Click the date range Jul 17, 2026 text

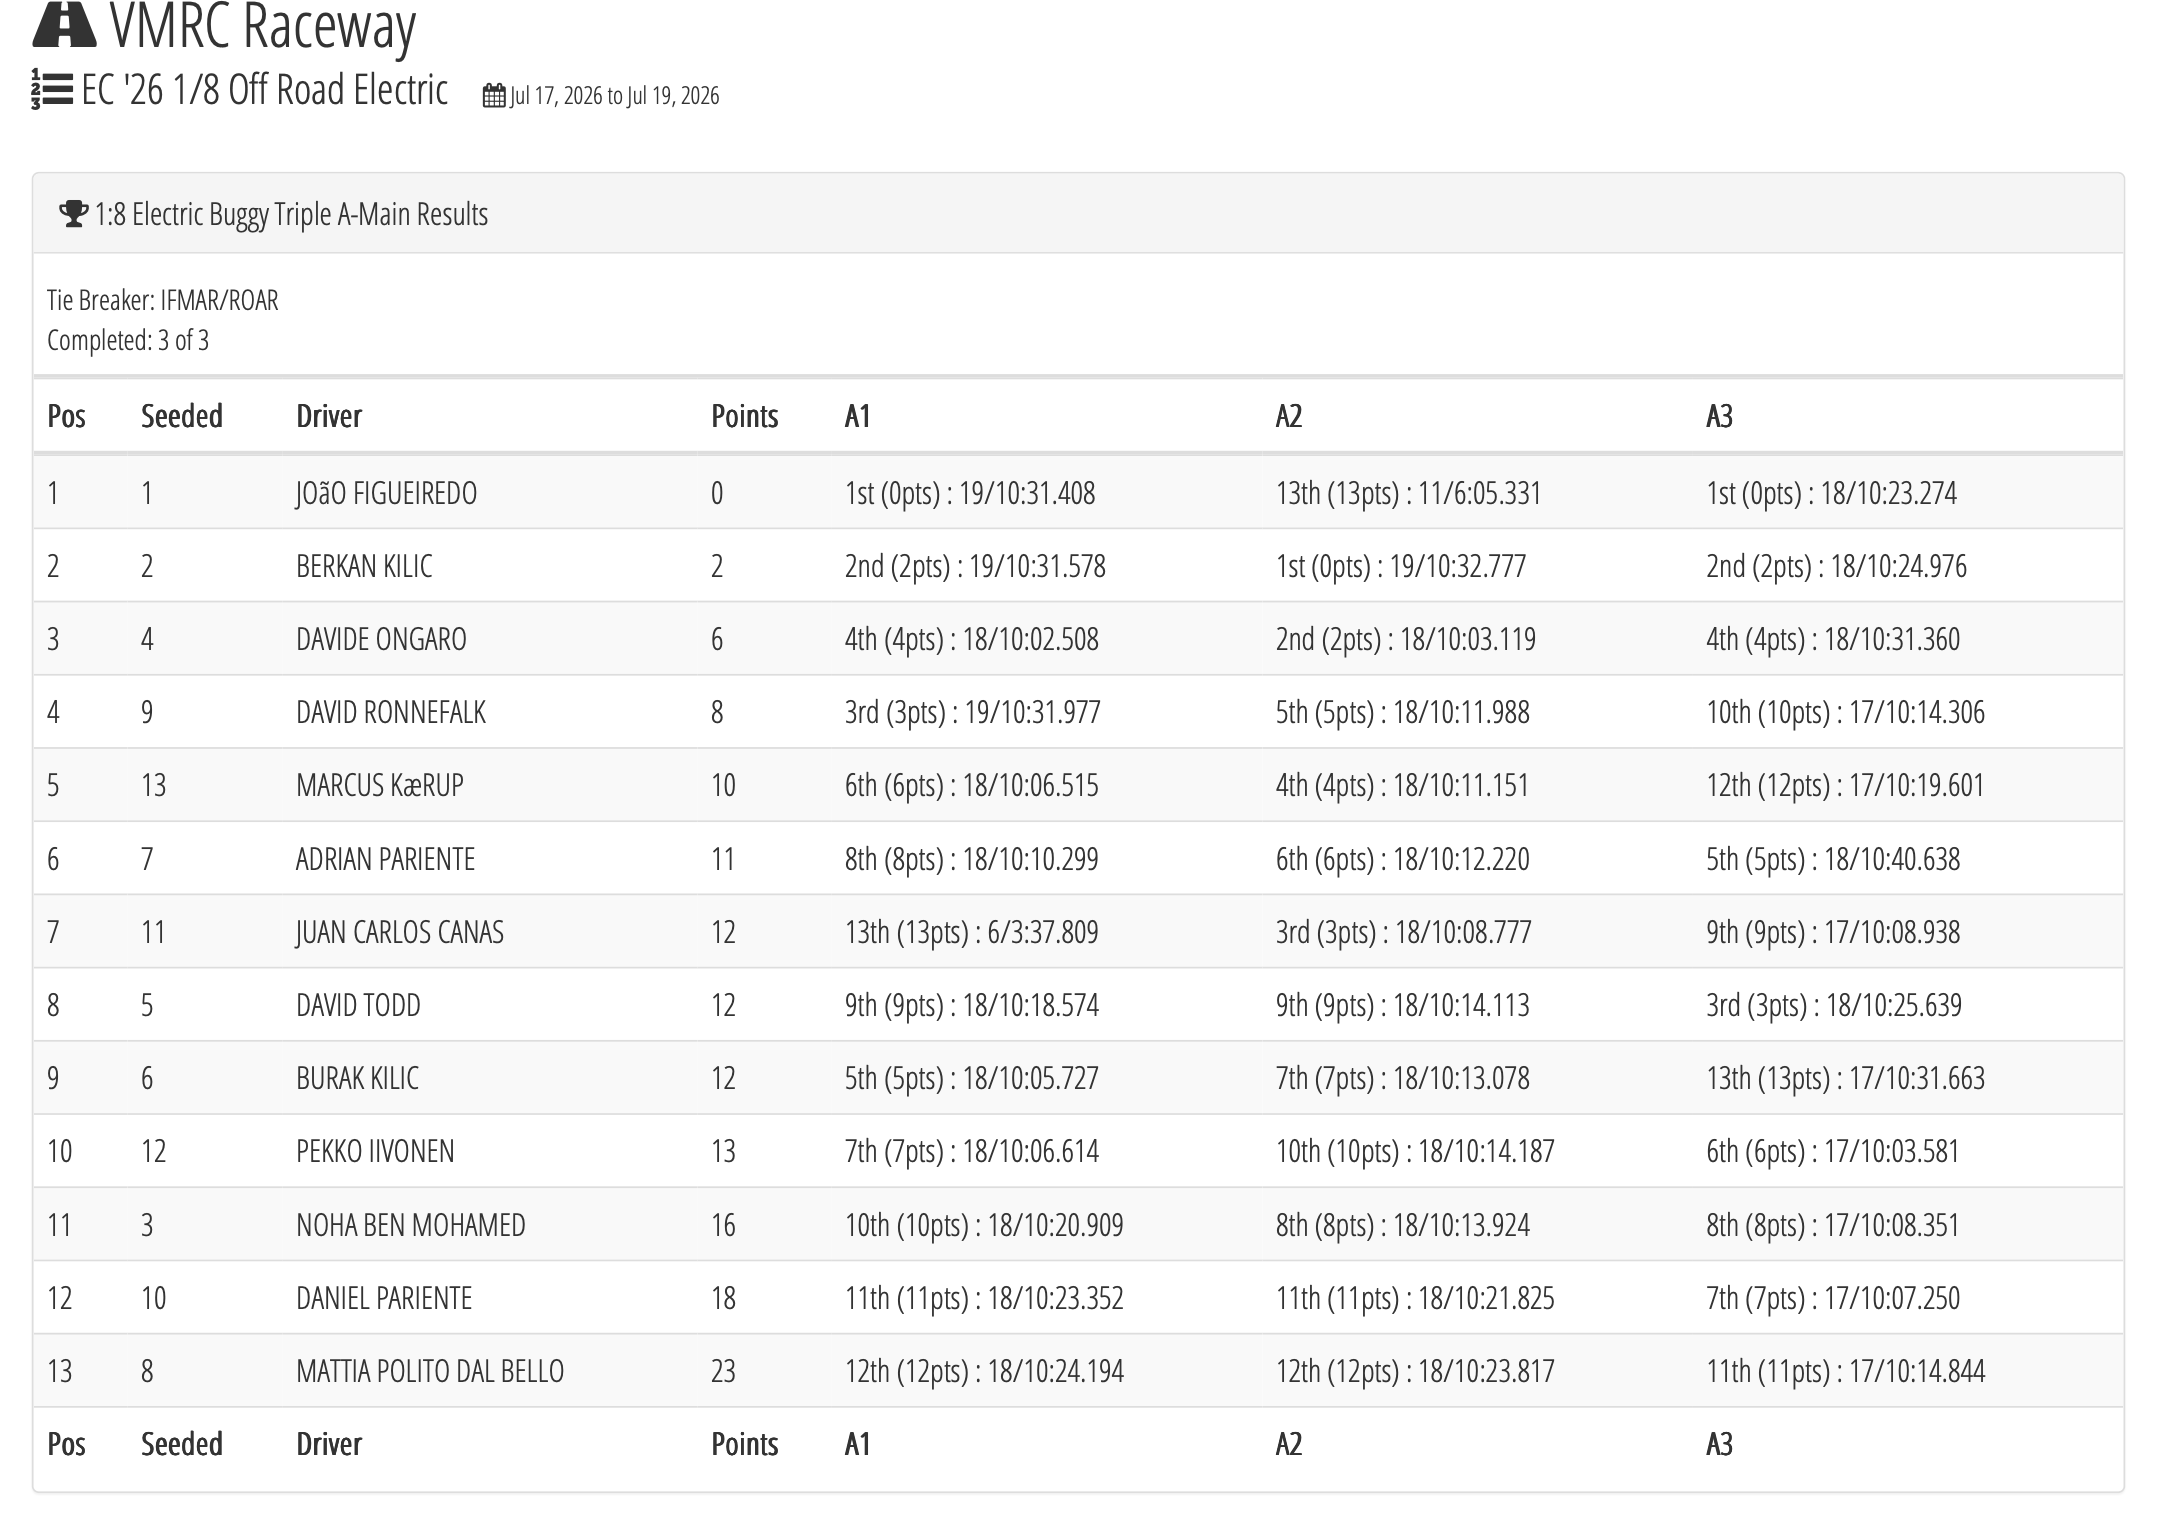tap(615, 96)
